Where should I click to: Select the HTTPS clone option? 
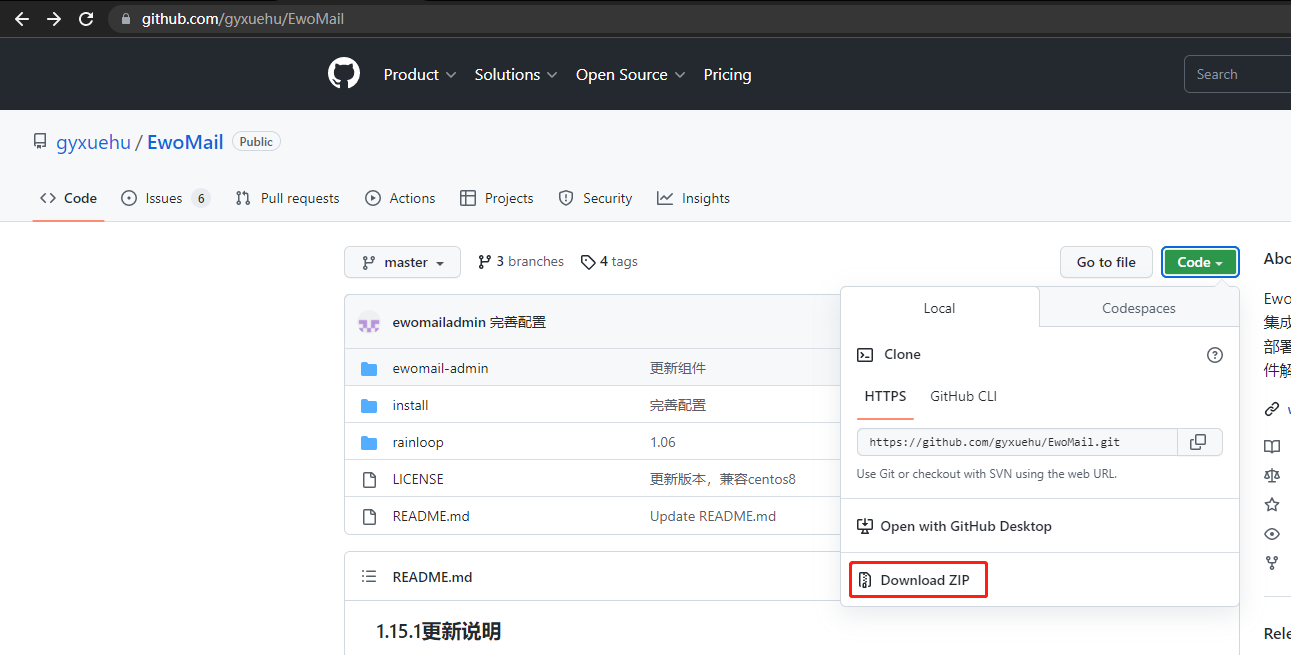tap(886, 397)
